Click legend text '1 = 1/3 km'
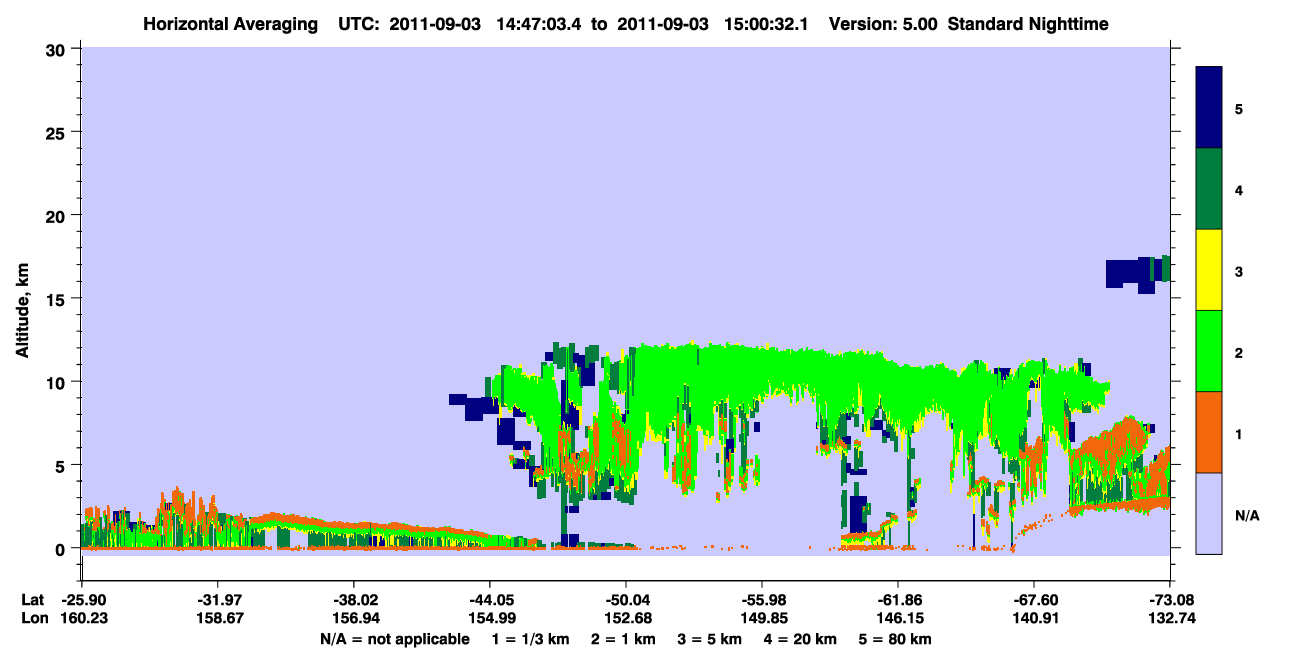This screenshot has width=1300, height=667. pyautogui.click(x=530, y=639)
